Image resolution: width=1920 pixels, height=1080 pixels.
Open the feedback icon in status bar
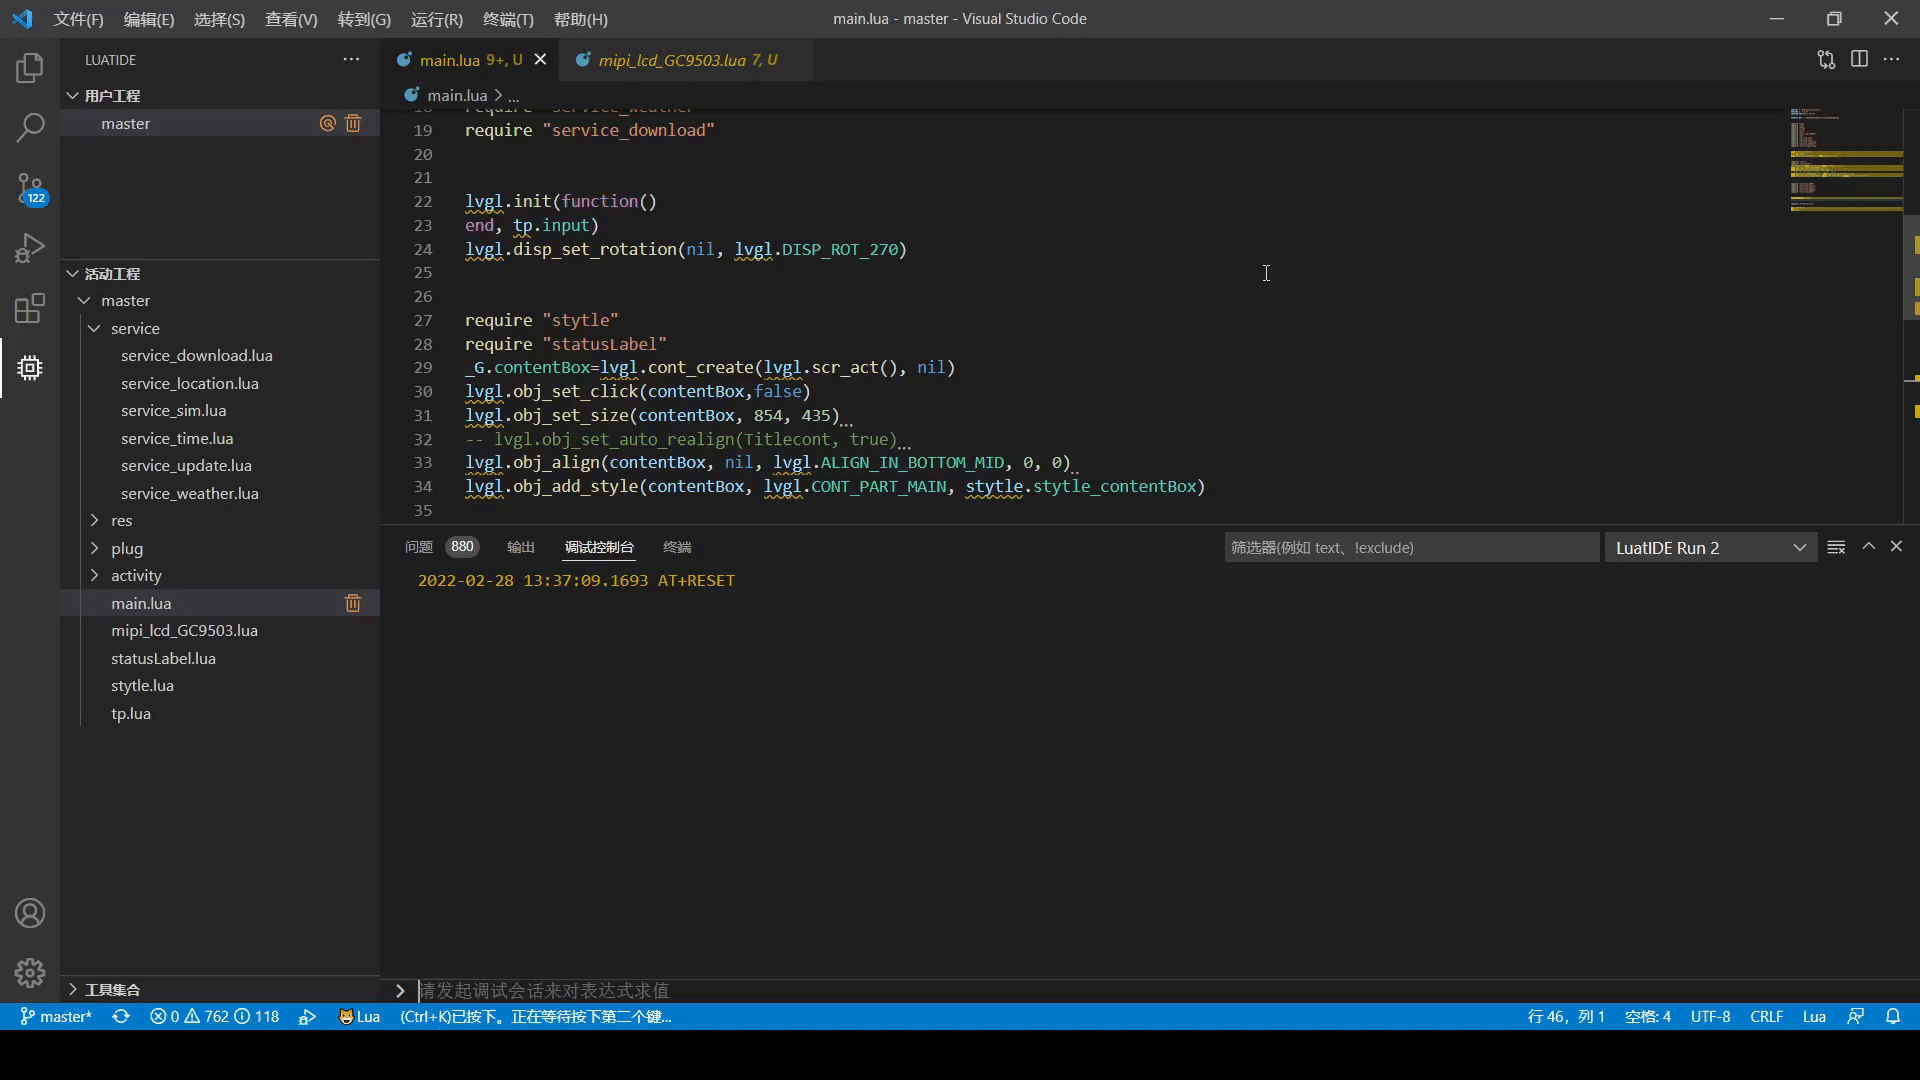point(1856,1016)
